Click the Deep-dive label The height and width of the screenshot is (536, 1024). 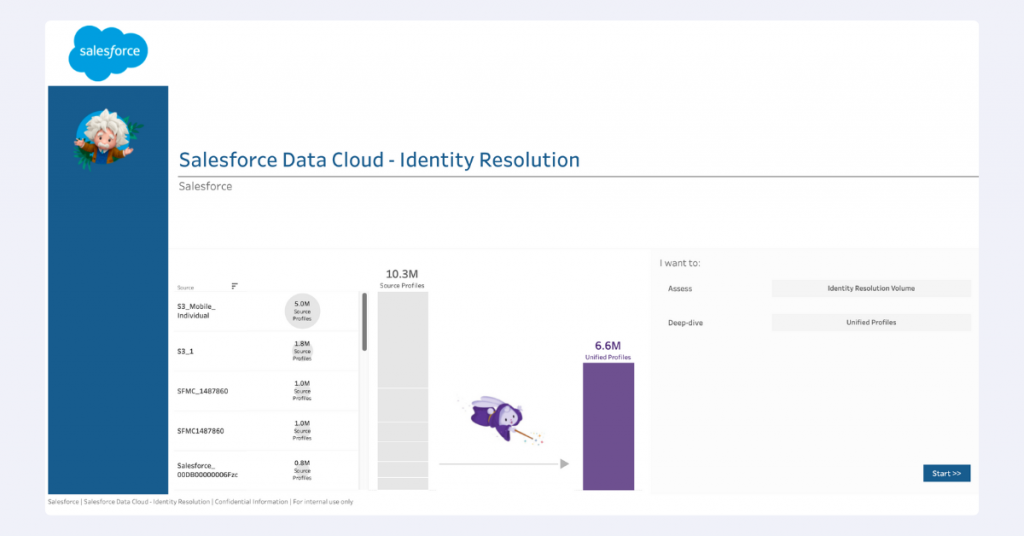point(685,323)
